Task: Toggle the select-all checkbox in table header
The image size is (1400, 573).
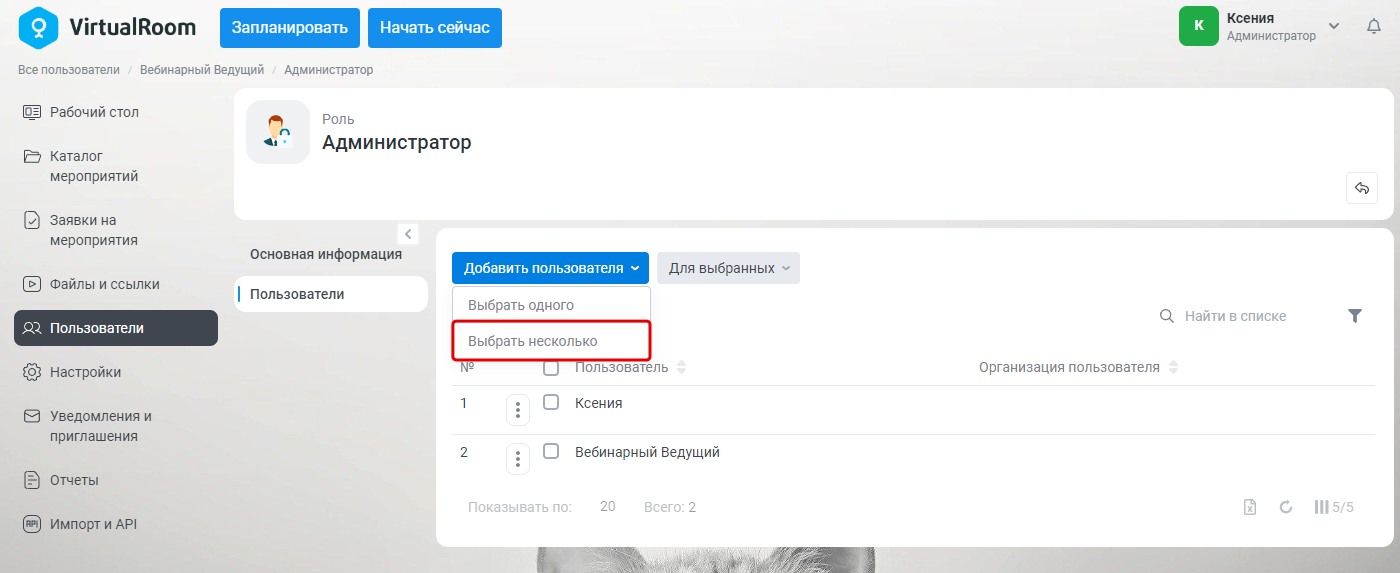Action: [551, 368]
